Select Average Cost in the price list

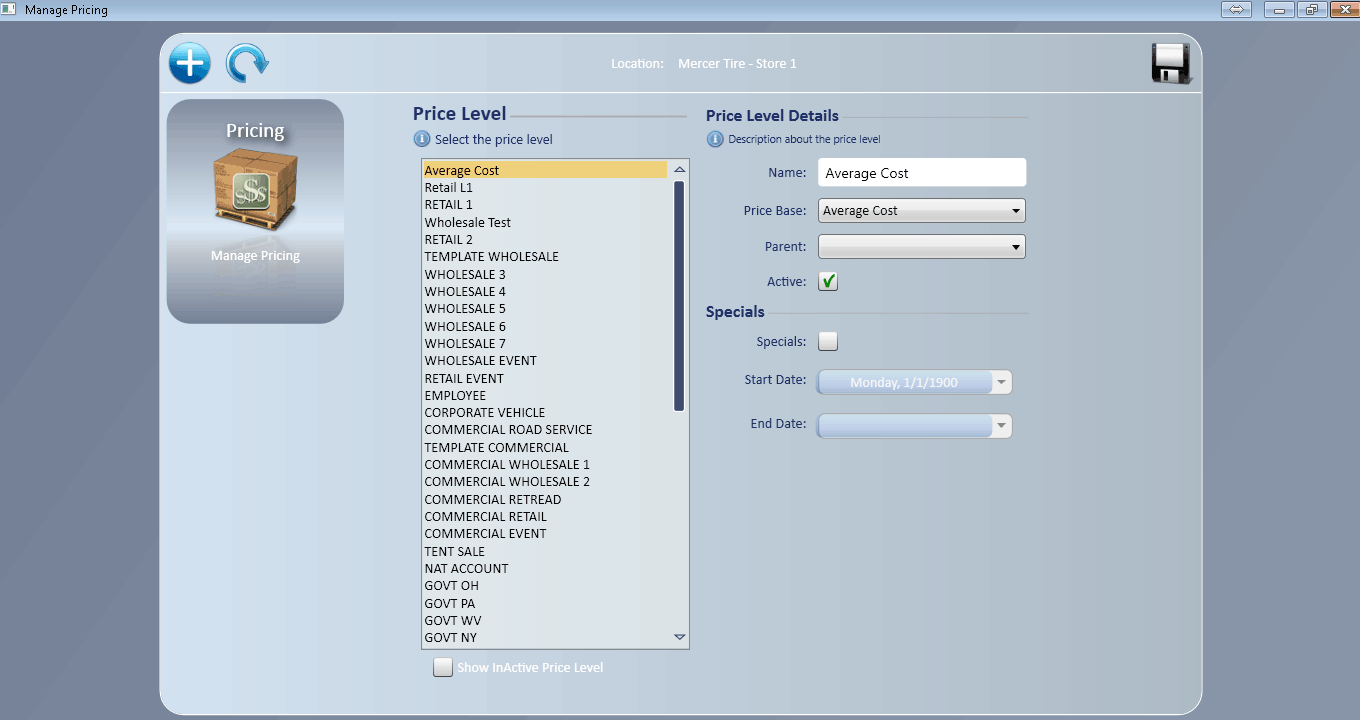coord(545,170)
